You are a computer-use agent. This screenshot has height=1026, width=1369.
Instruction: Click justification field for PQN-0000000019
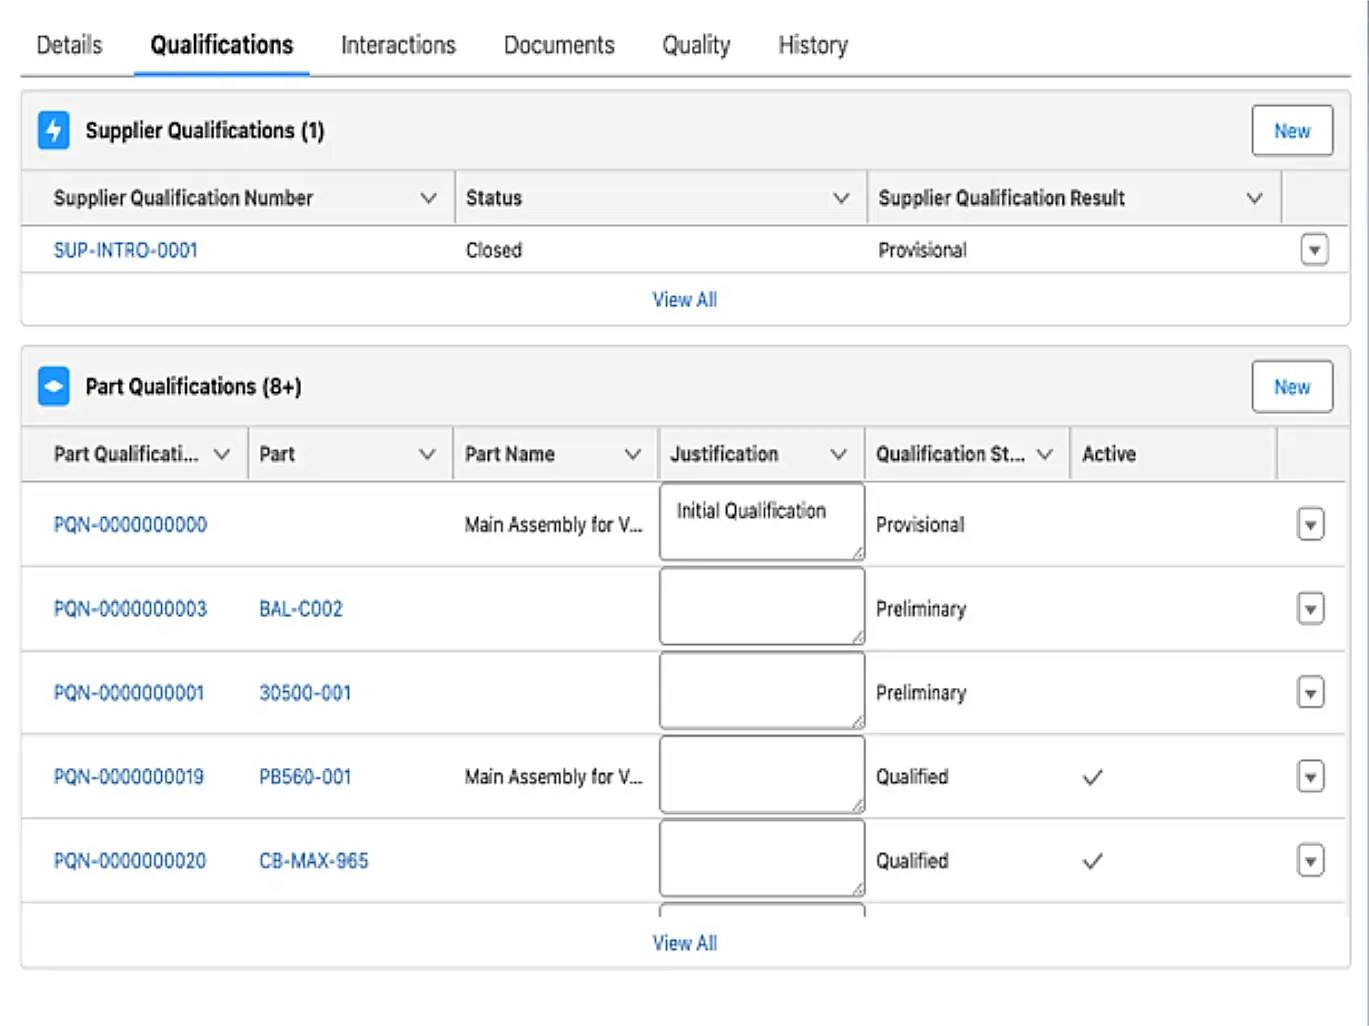(762, 774)
